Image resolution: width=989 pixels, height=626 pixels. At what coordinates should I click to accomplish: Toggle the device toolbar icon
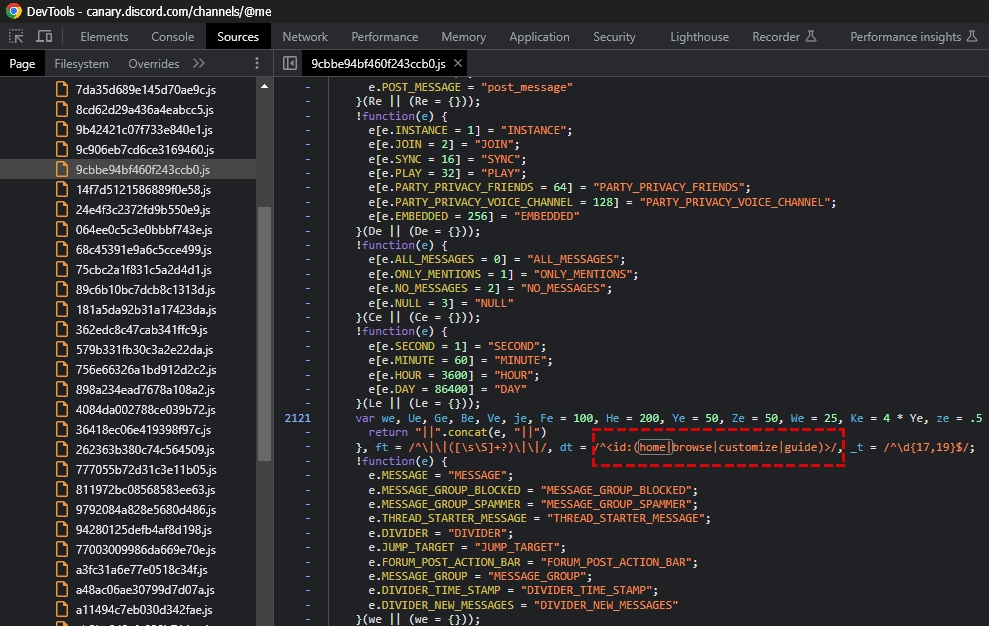44,37
